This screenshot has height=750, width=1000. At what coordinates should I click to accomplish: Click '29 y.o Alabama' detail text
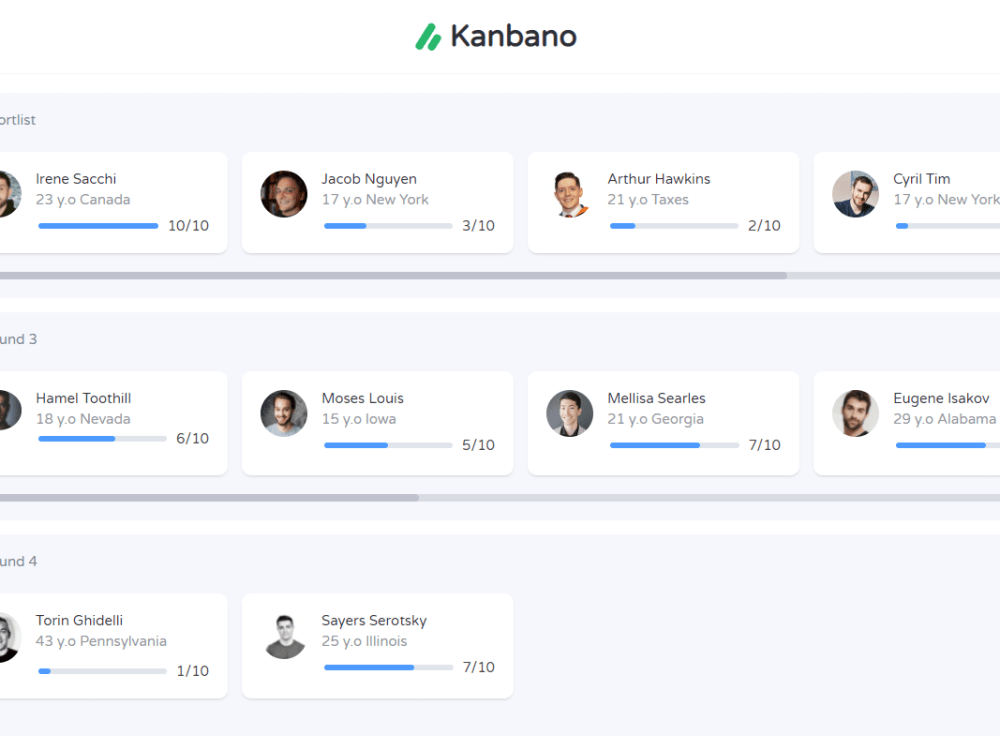coord(945,419)
